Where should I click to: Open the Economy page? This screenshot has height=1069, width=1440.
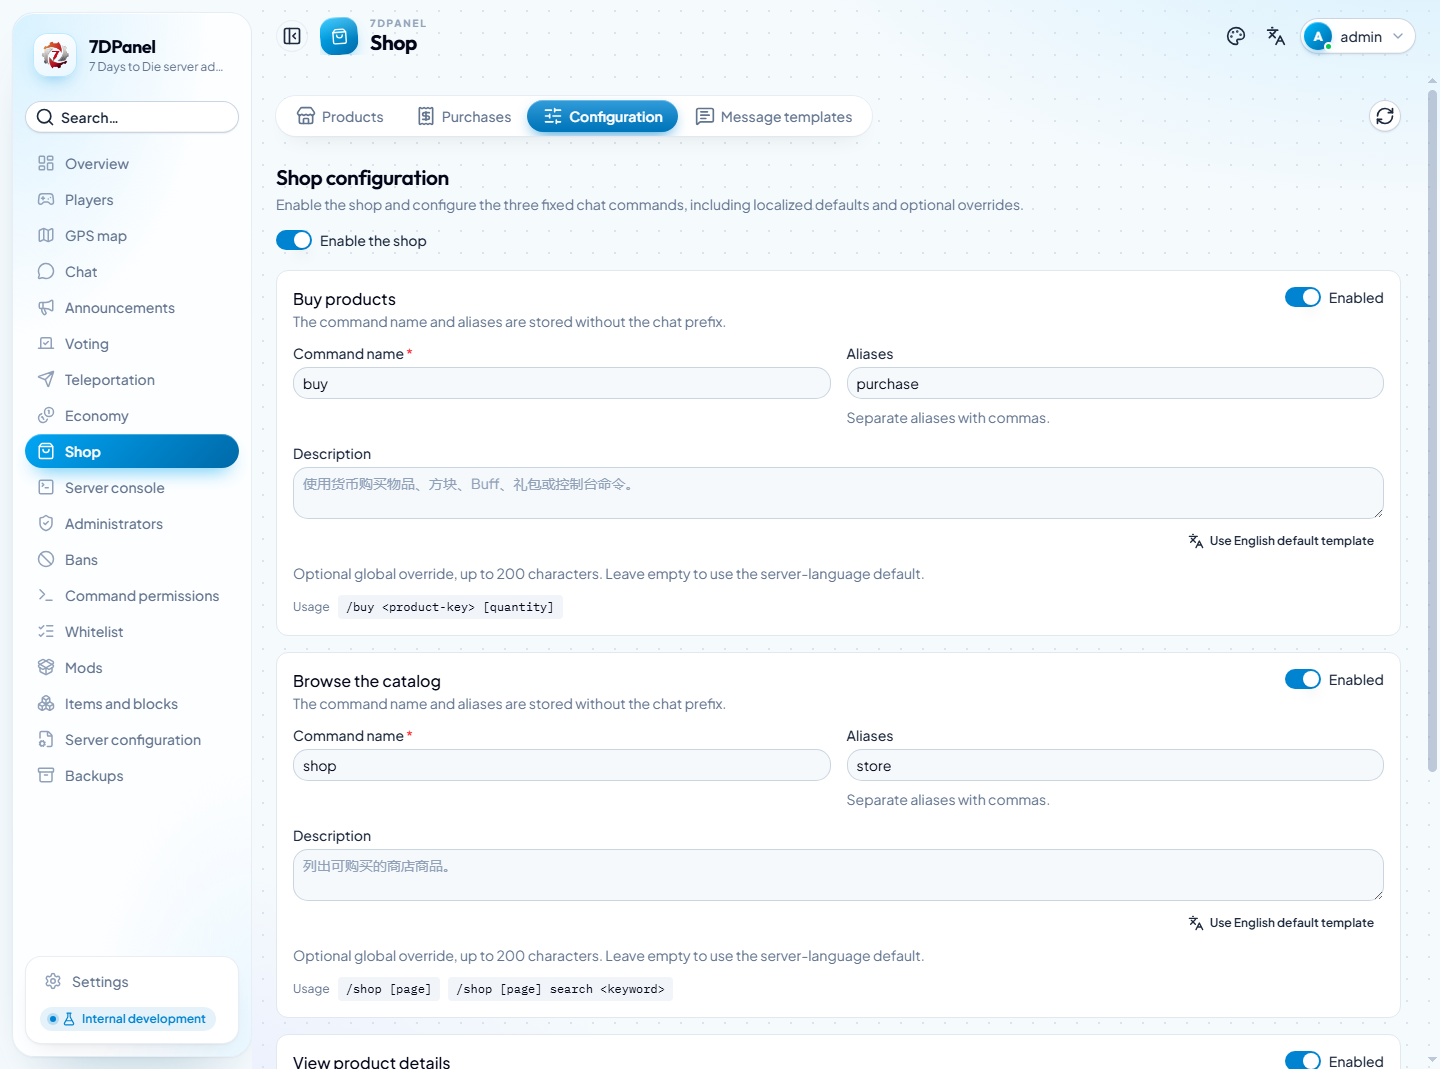click(x=132, y=416)
